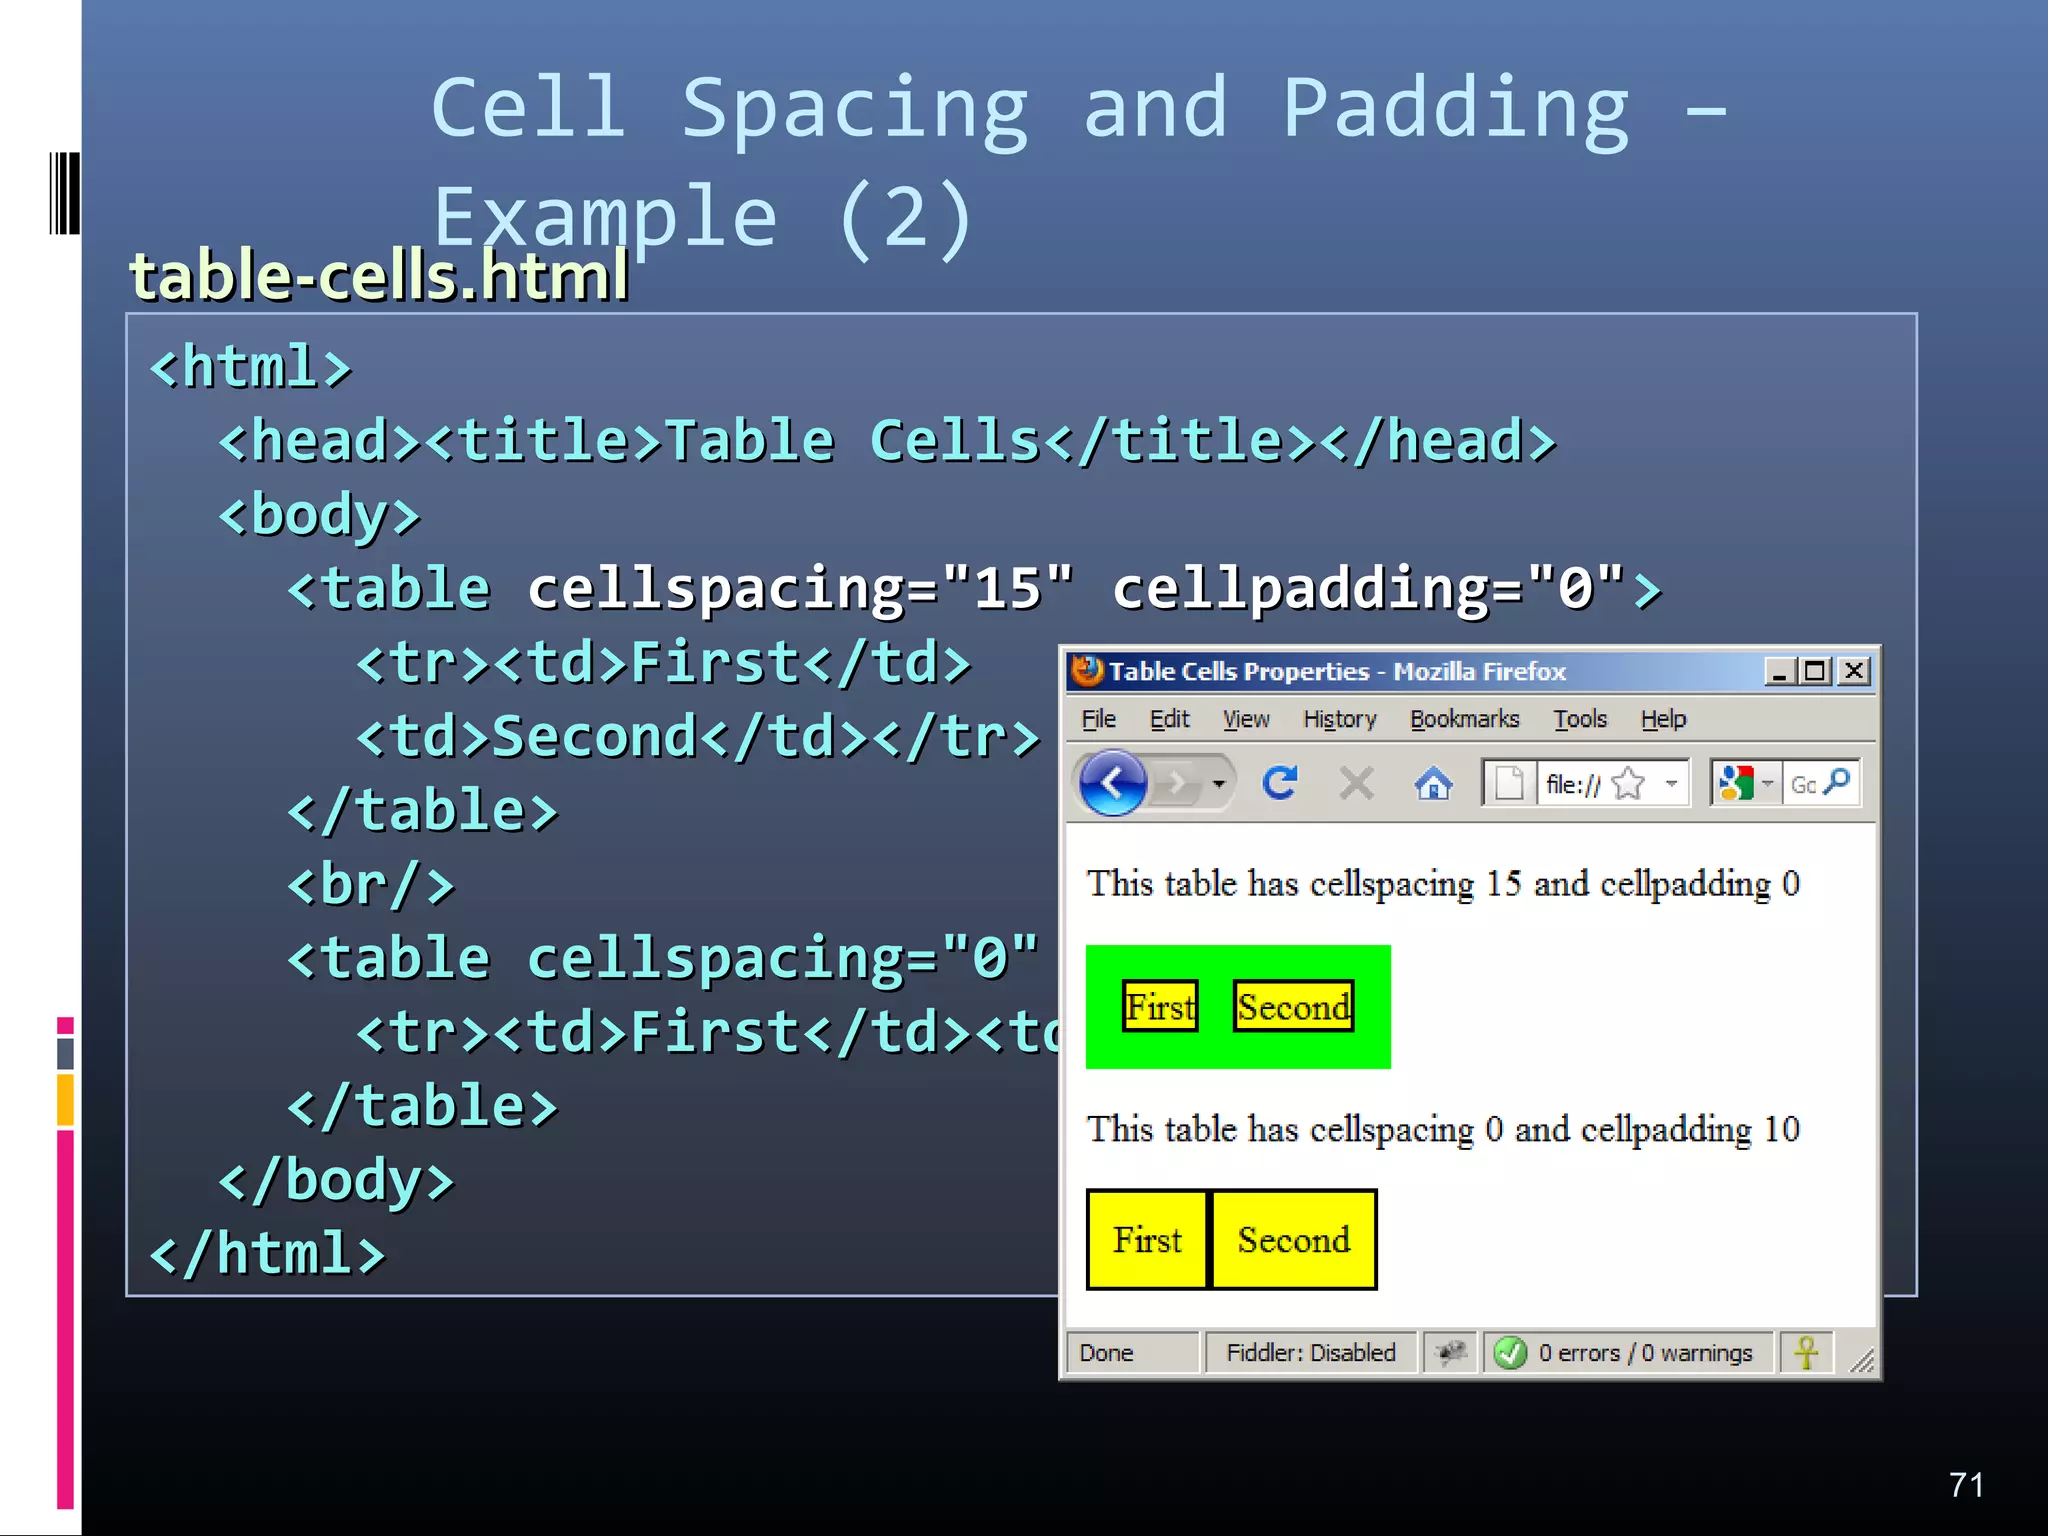Click the file:// address bar field

click(1573, 784)
